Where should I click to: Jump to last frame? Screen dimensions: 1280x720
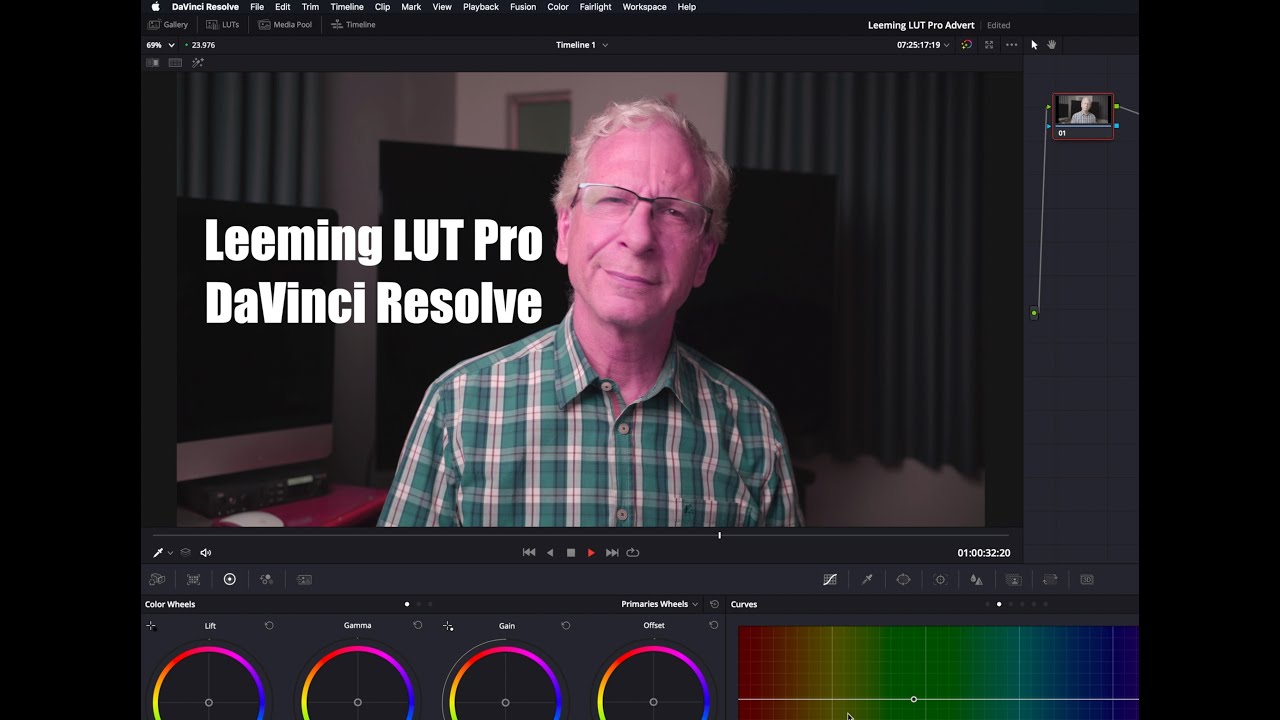tap(612, 552)
